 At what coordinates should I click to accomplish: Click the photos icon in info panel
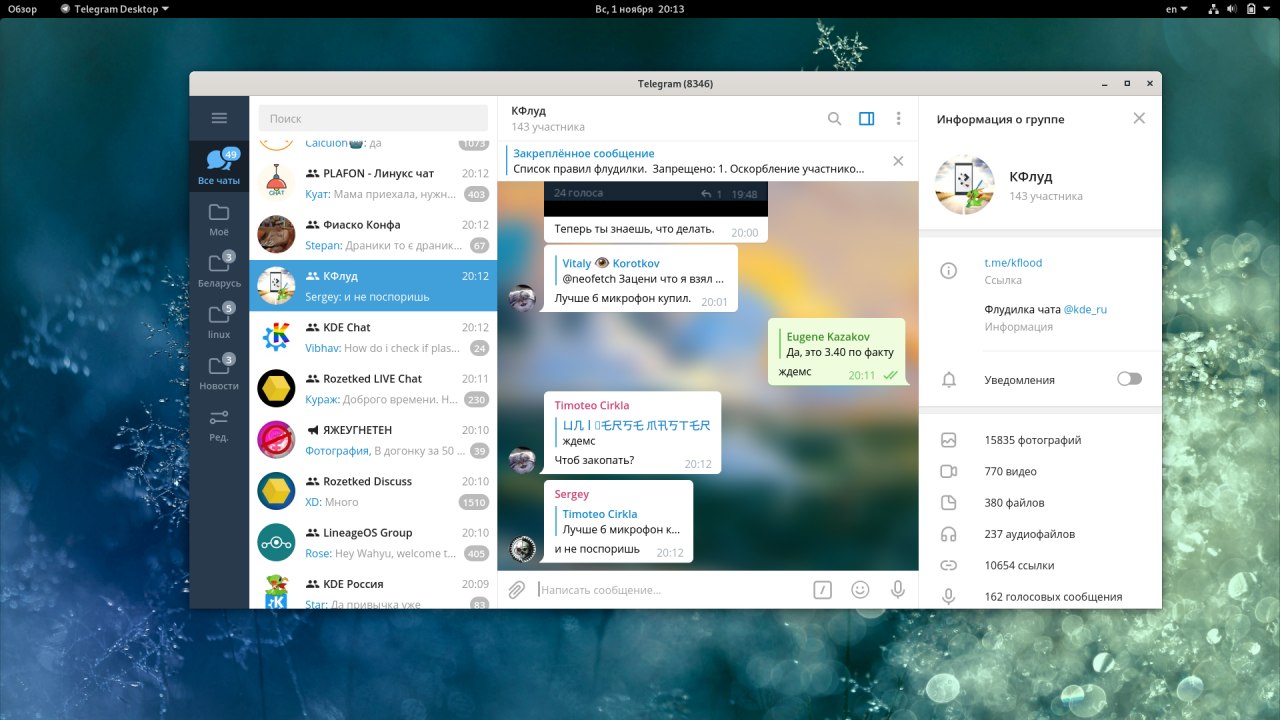[949, 440]
